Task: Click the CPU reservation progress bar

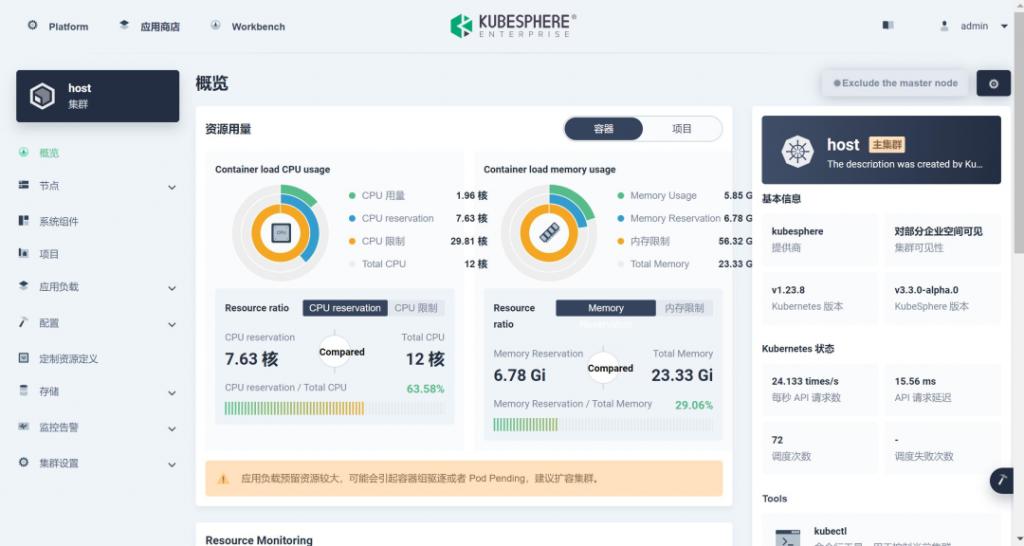Action: tap(334, 408)
